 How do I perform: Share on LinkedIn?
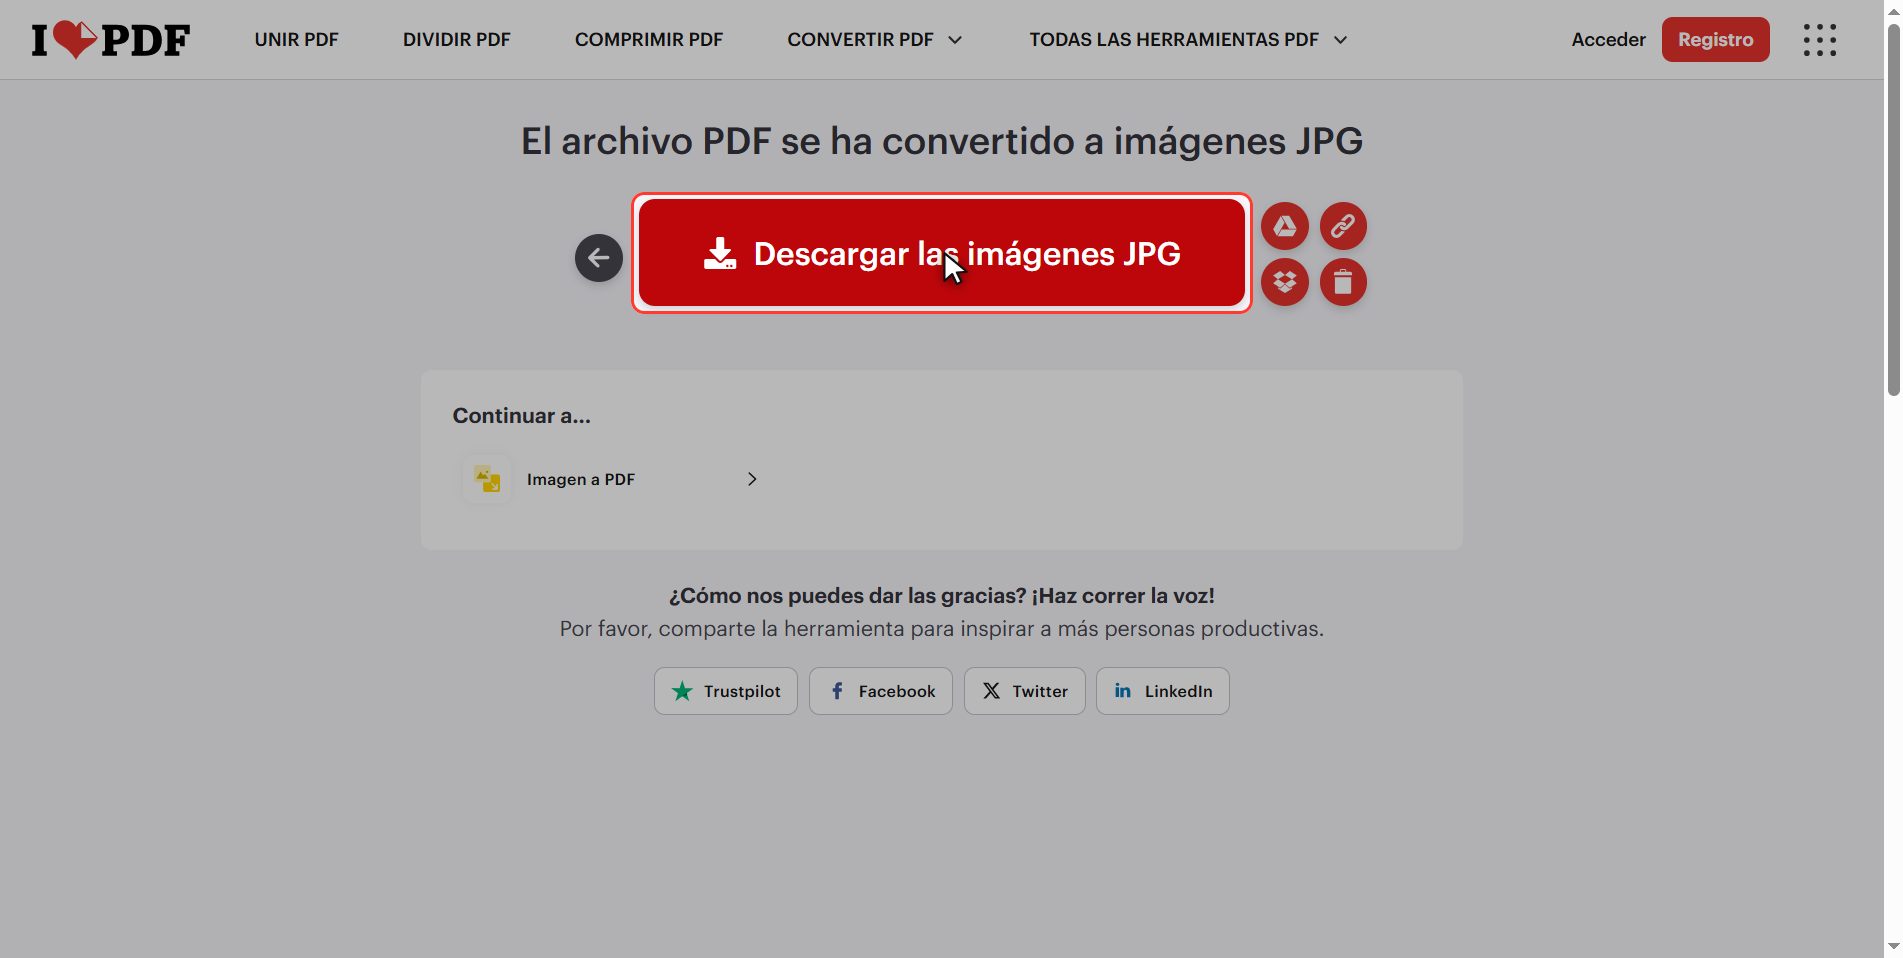pyautogui.click(x=1163, y=691)
